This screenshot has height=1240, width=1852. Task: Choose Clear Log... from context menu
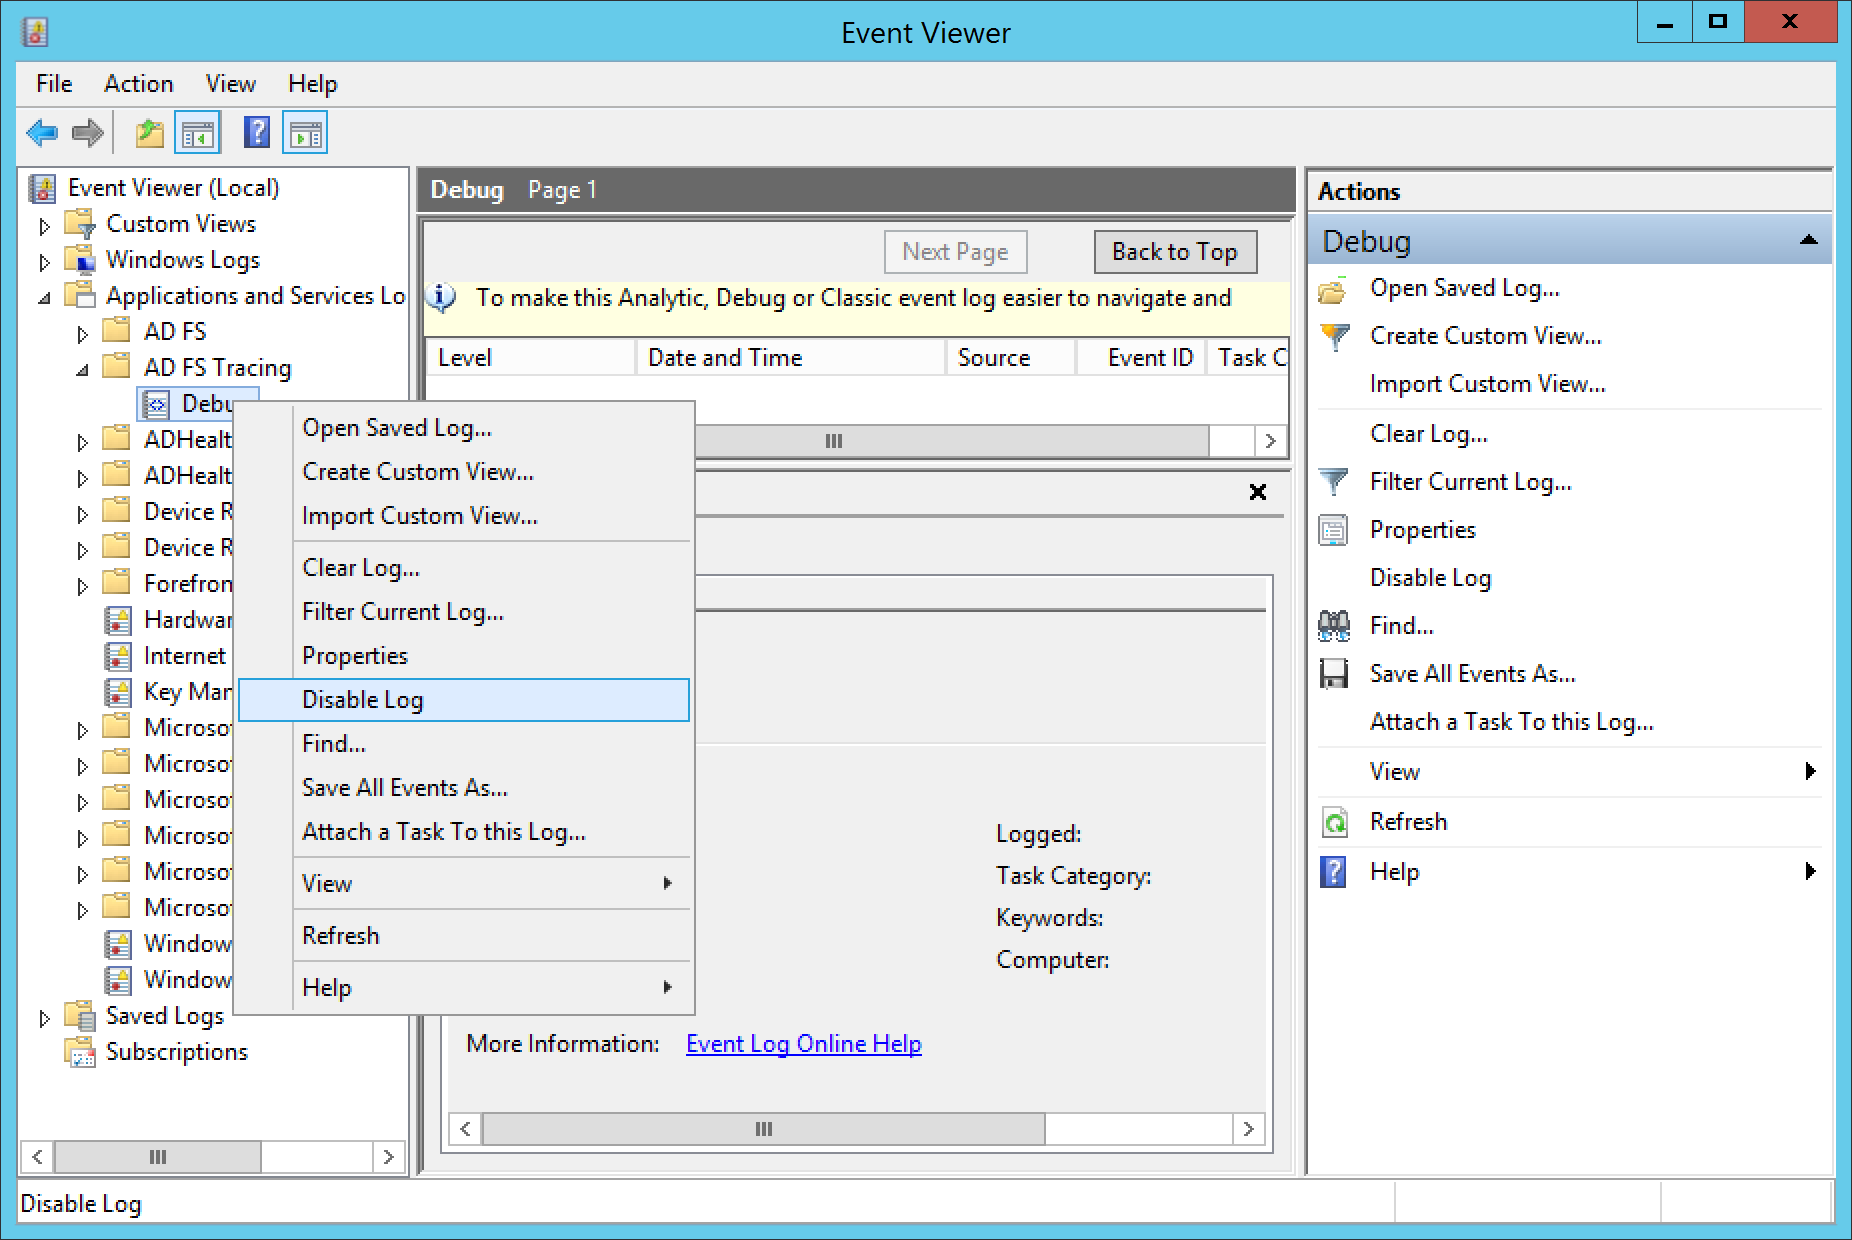[361, 568]
